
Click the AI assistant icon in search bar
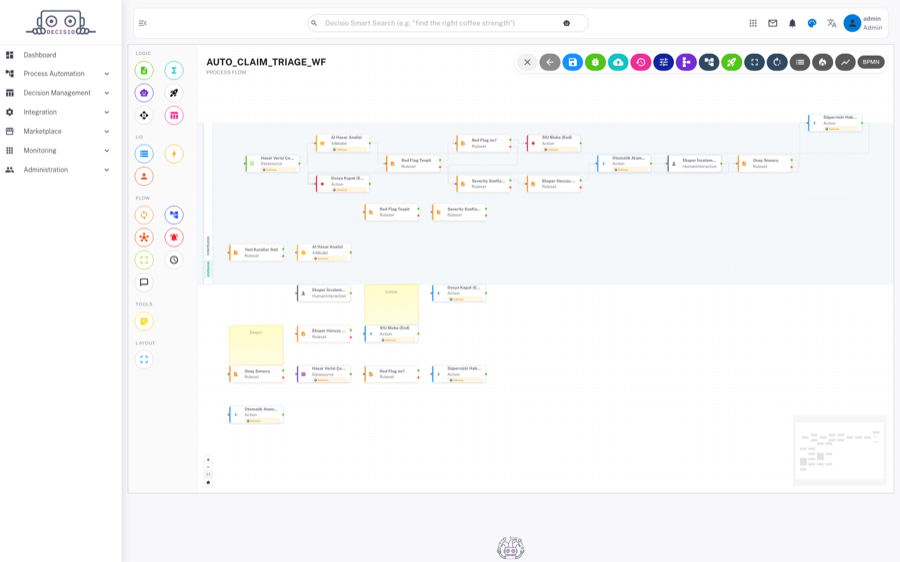point(567,23)
